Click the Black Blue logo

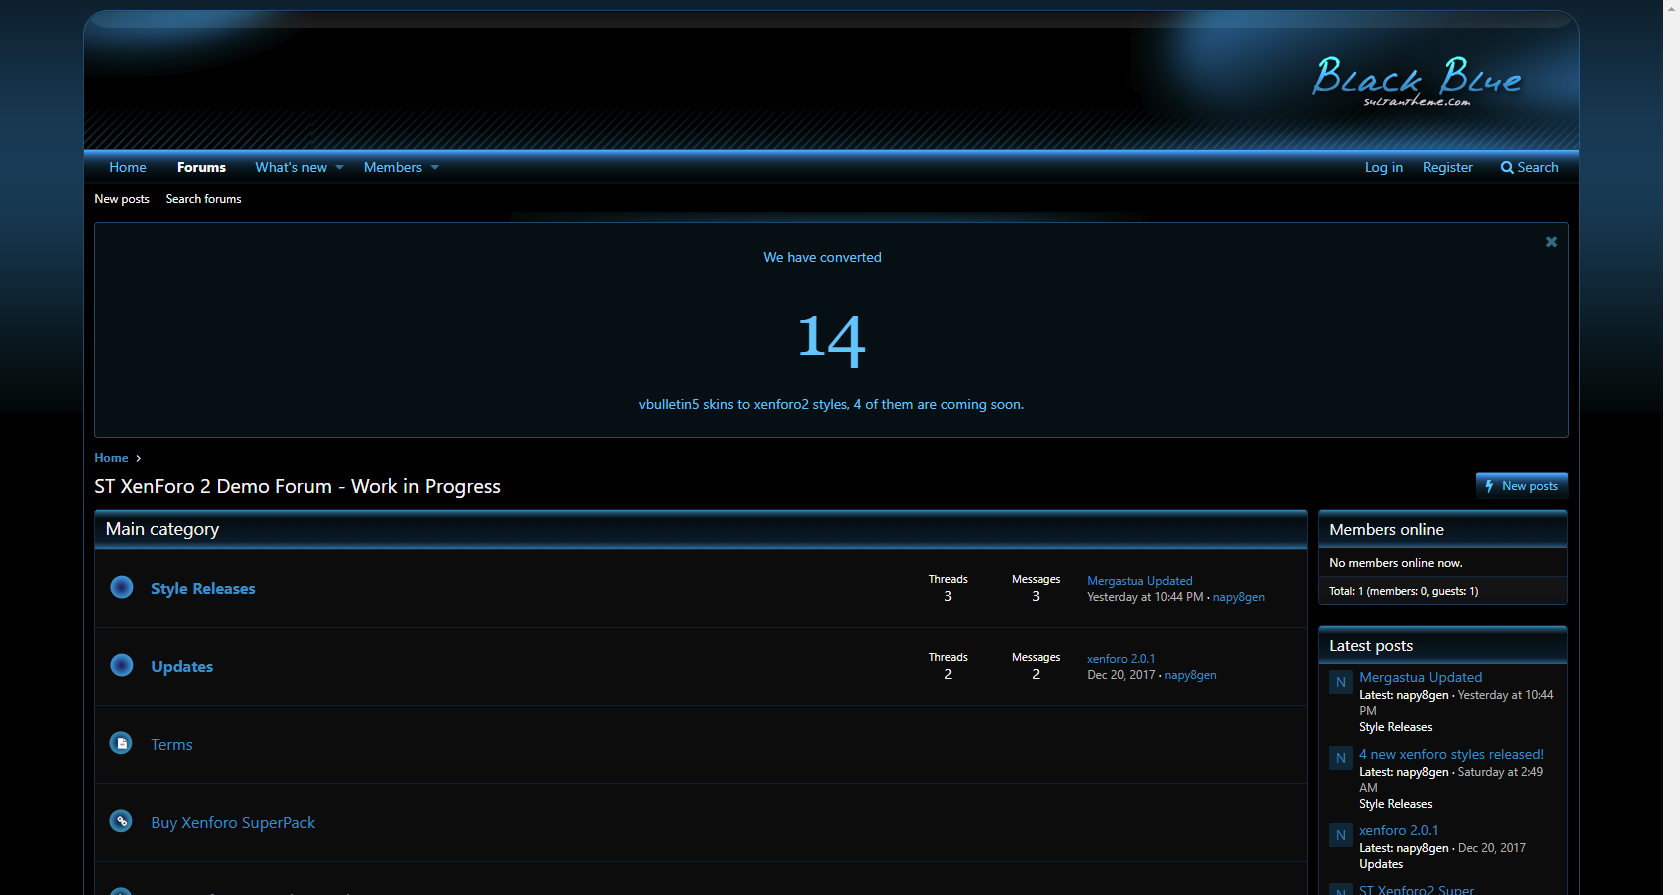click(1417, 81)
